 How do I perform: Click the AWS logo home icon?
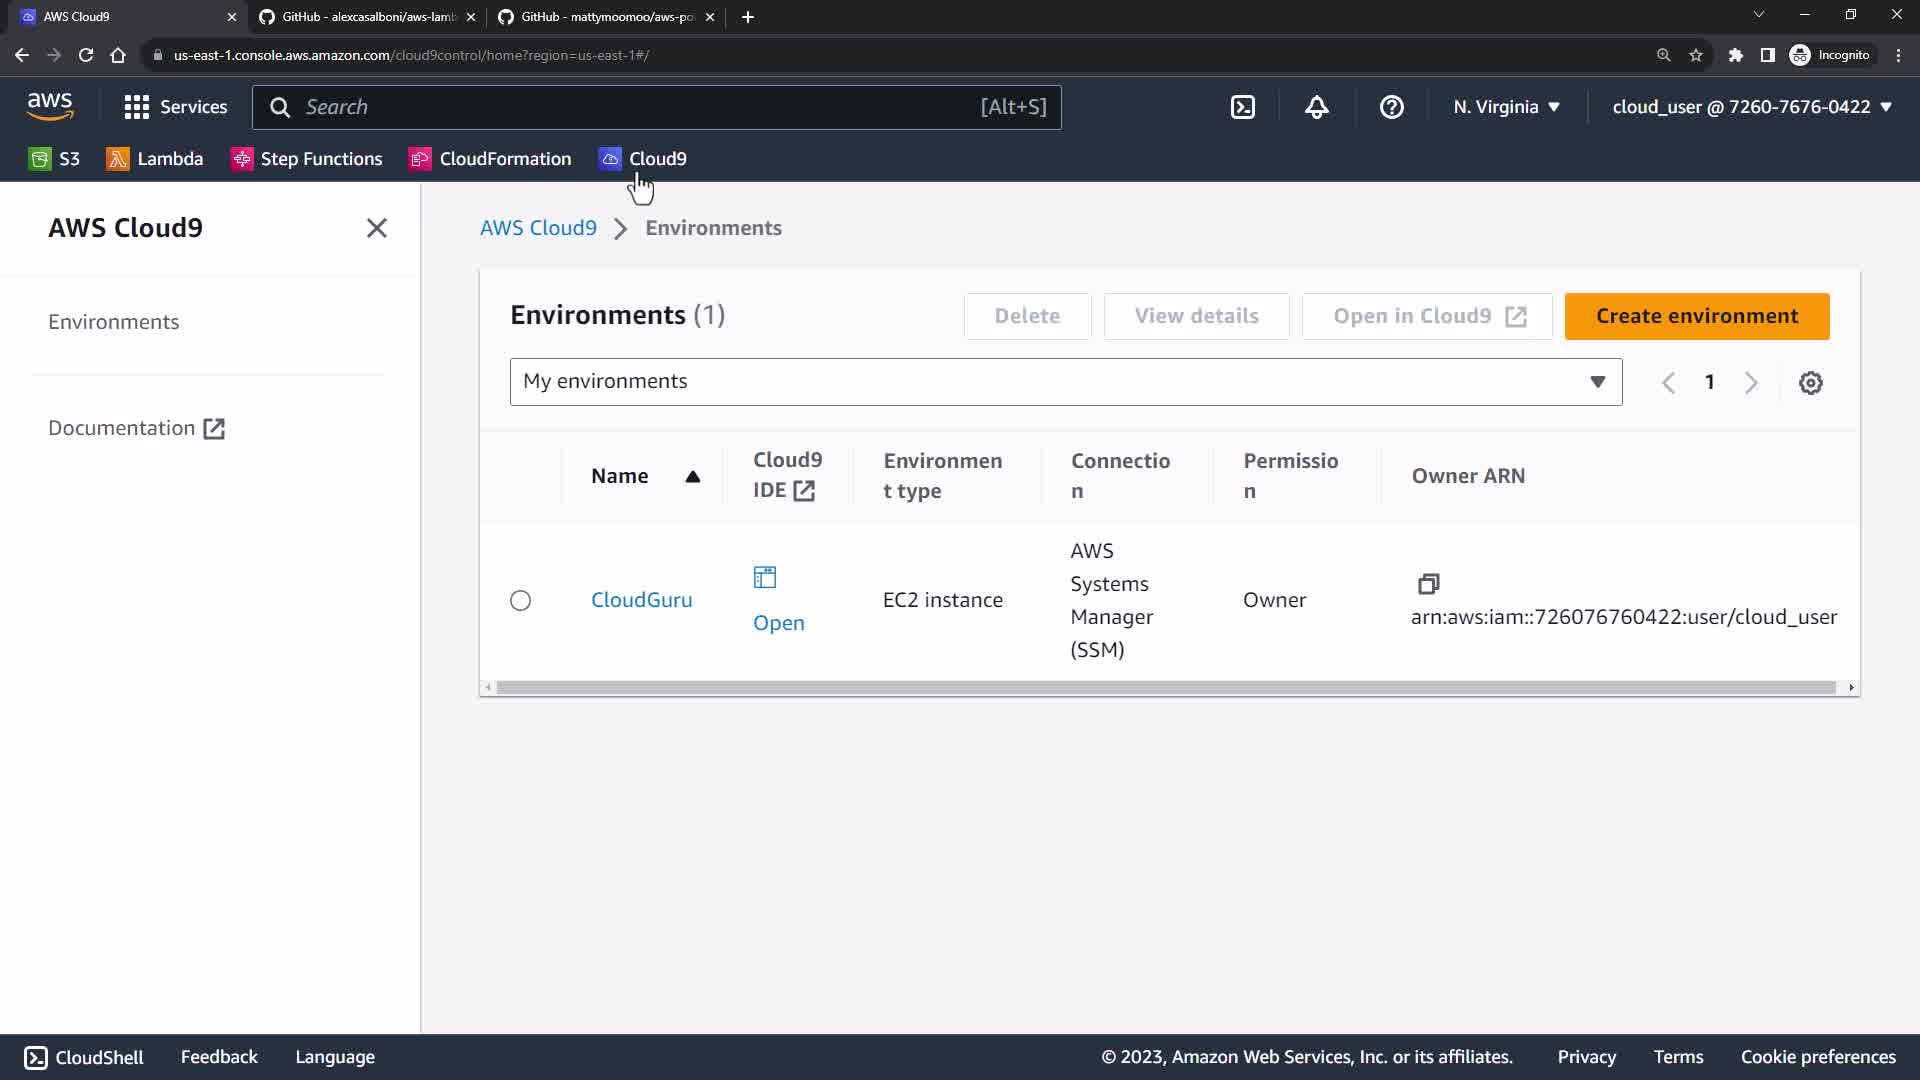click(50, 106)
